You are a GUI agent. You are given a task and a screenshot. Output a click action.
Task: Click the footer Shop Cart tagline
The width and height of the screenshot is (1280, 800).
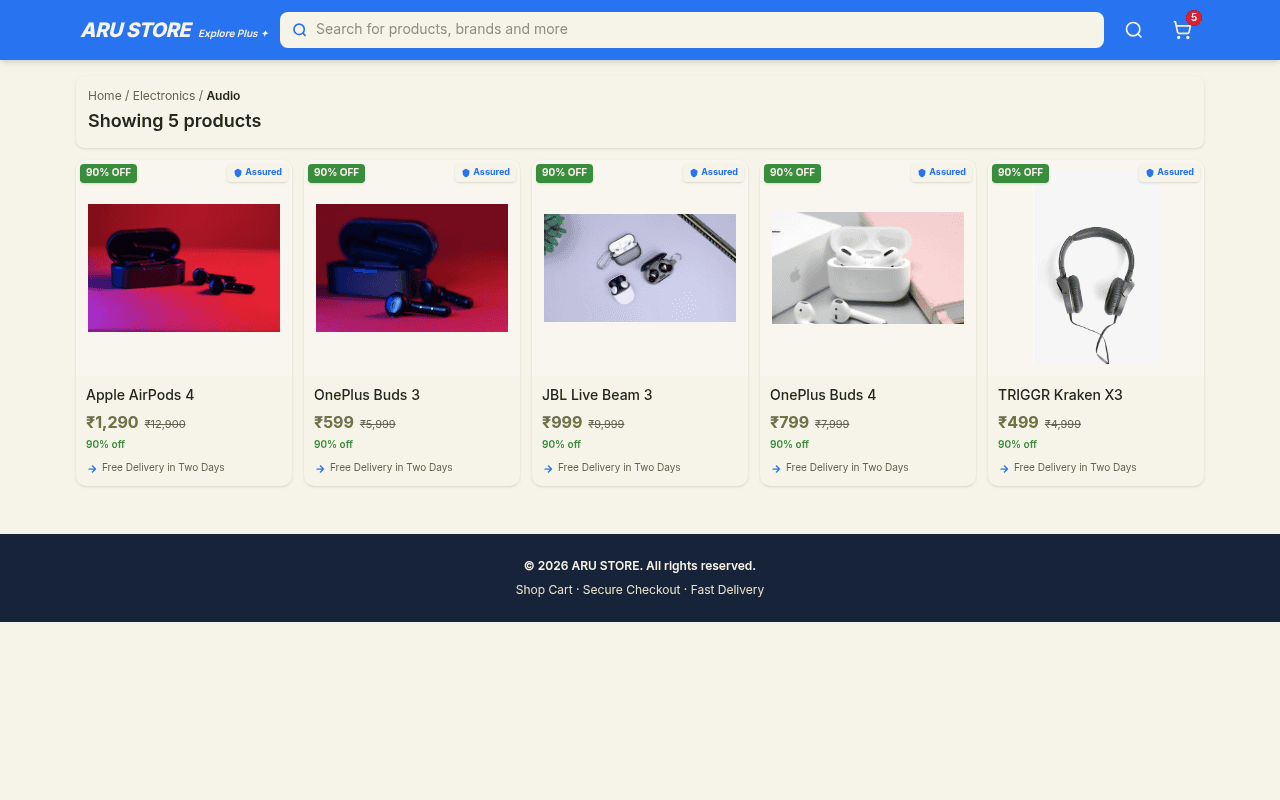click(640, 590)
